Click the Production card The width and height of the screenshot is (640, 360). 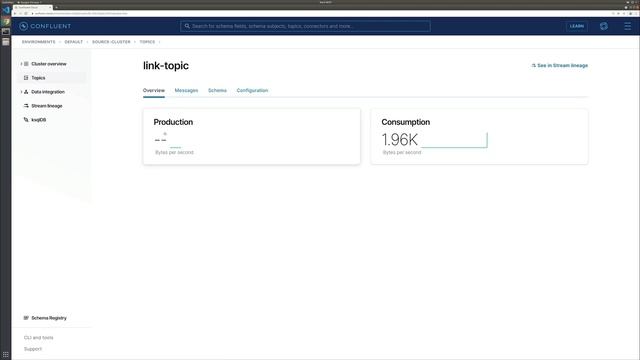[251, 136]
